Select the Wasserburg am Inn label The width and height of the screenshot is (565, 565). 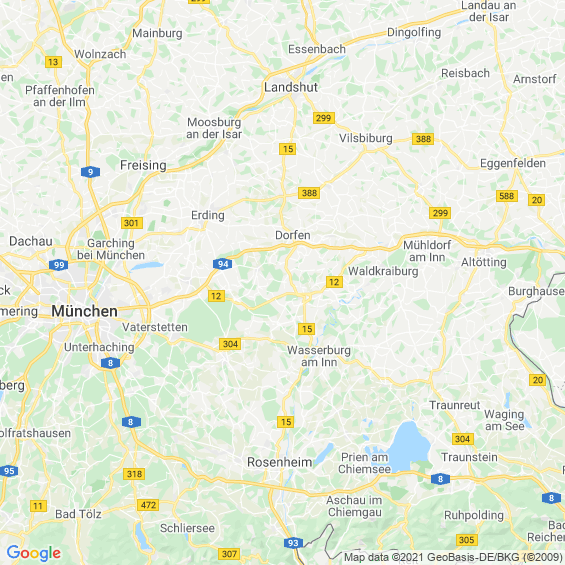point(319,356)
